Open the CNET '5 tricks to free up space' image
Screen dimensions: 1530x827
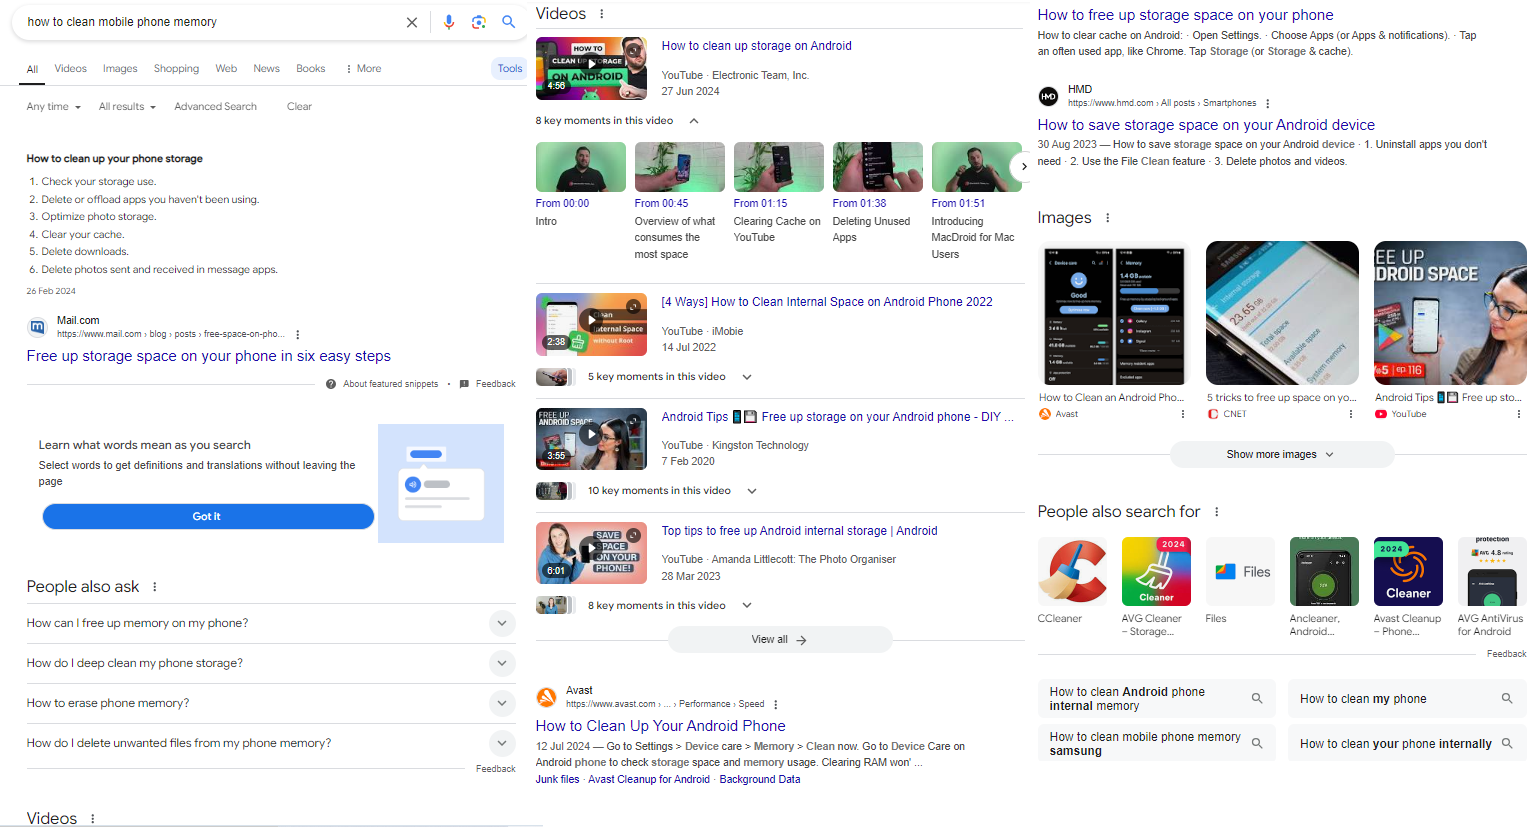click(x=1282, y=313)
